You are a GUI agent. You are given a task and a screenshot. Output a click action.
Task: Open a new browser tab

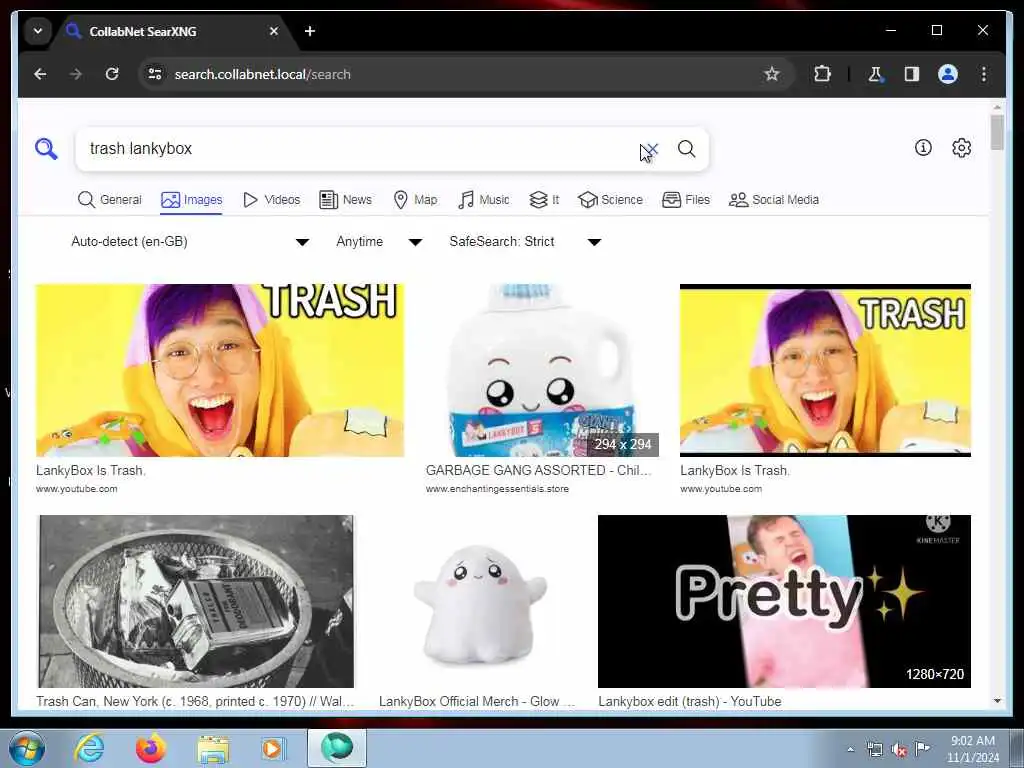coord(310,31)
